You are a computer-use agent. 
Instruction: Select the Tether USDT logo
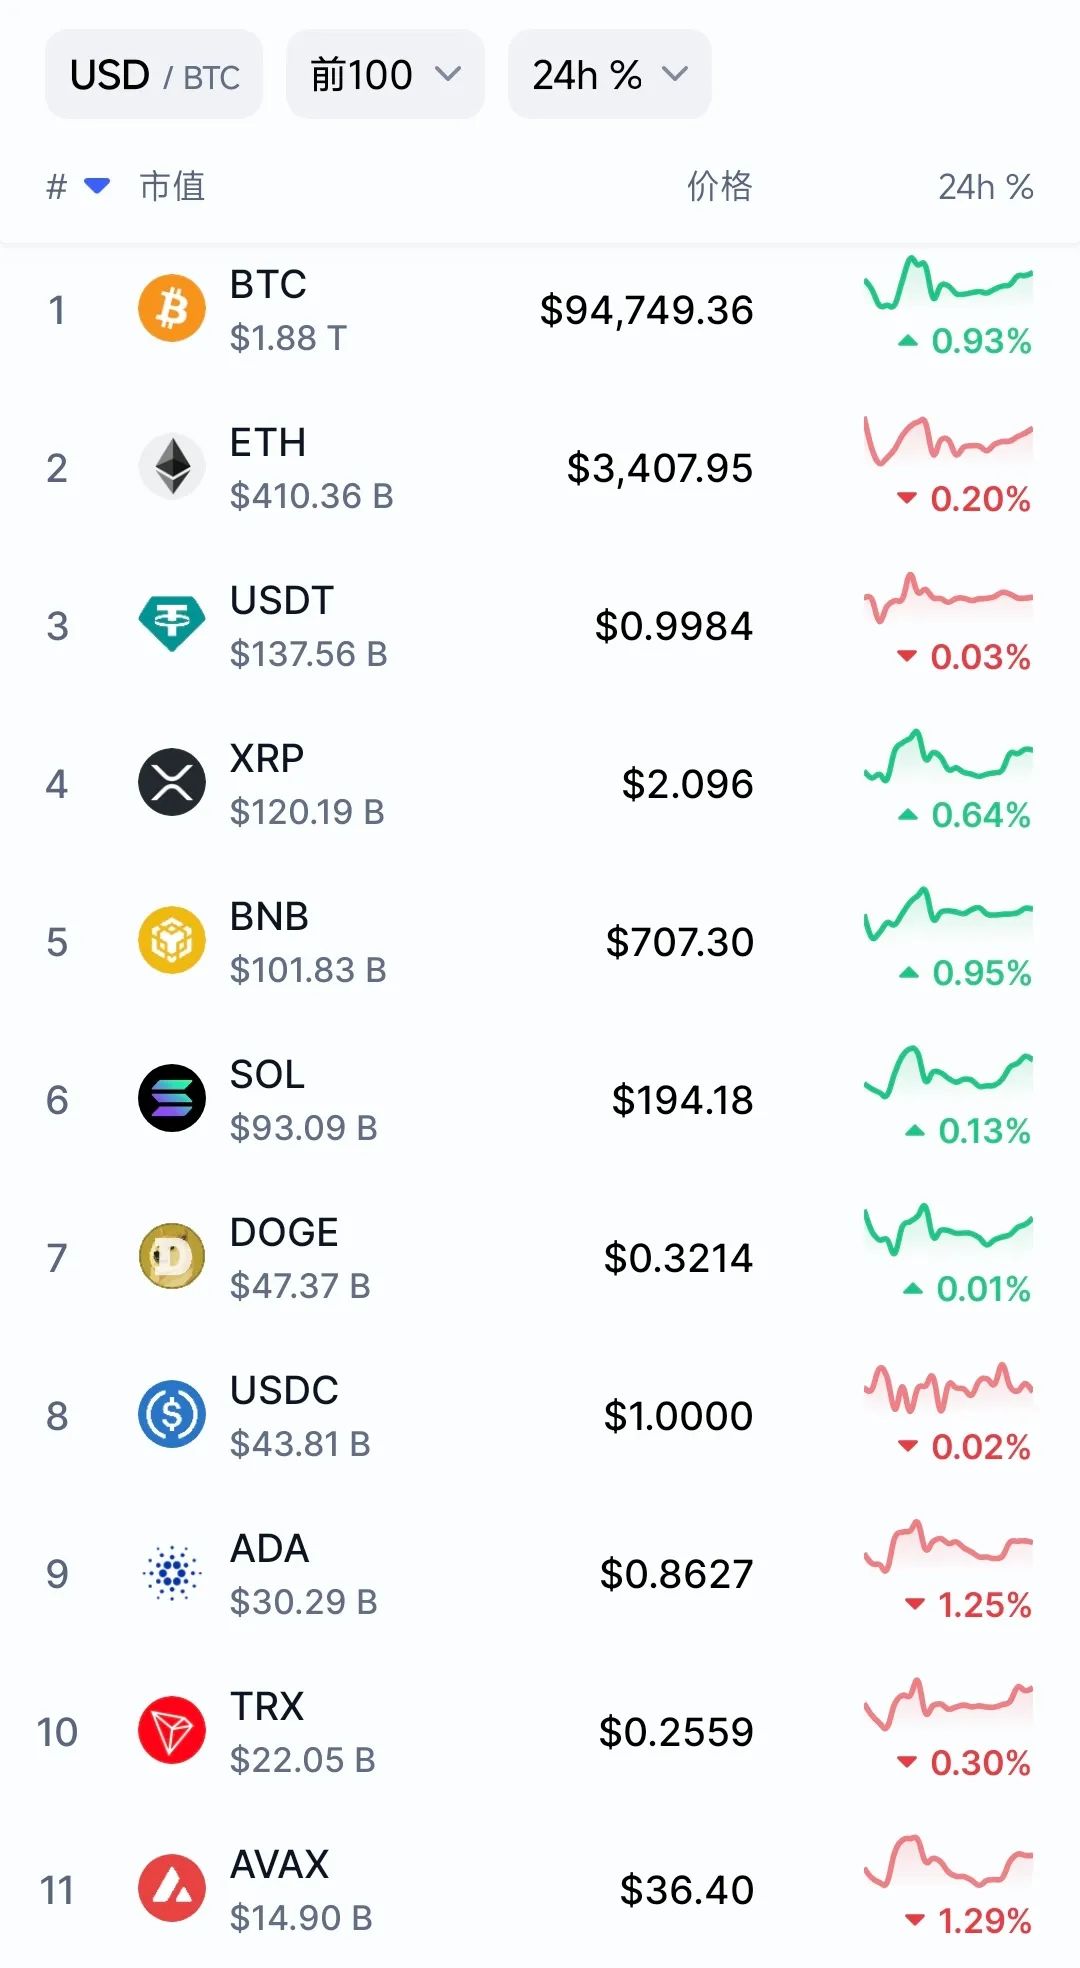pos(172,625)
